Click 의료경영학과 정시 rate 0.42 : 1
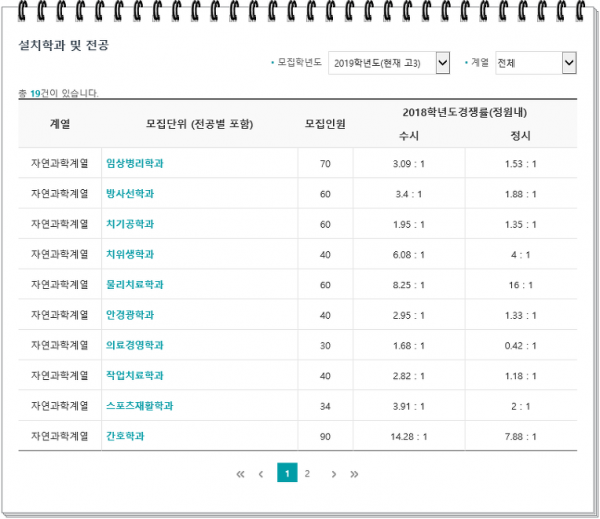 coord(520,346)
